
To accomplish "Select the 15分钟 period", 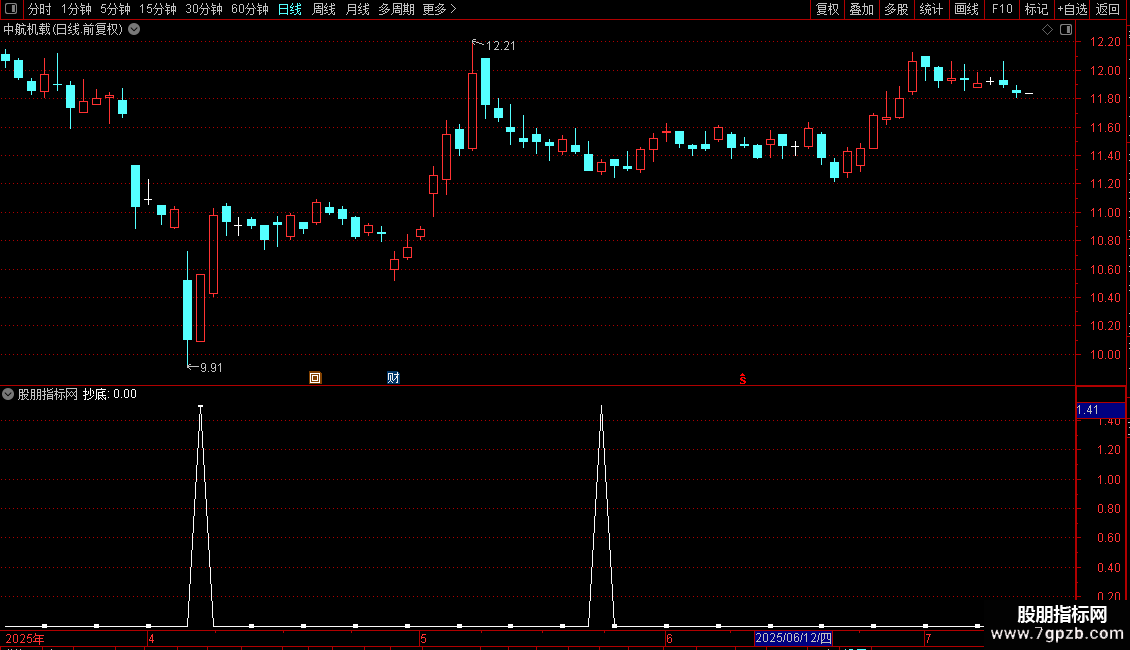I will tap(158, 9).
